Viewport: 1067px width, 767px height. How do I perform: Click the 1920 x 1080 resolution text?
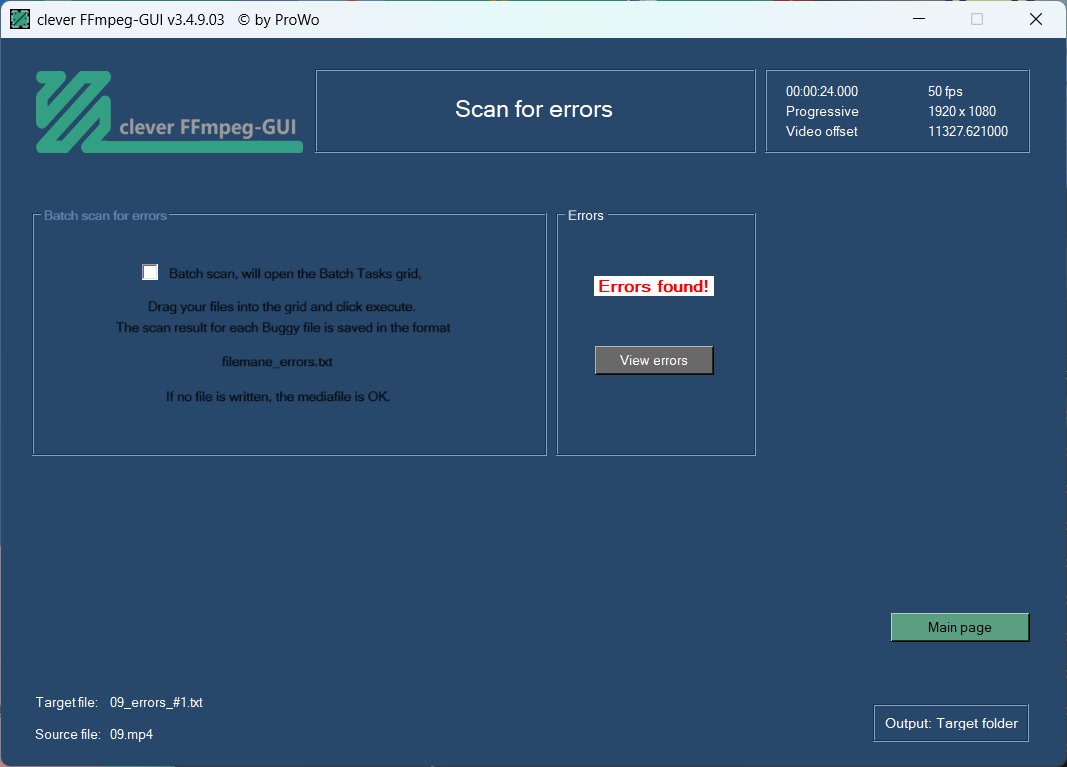point(962,111)
